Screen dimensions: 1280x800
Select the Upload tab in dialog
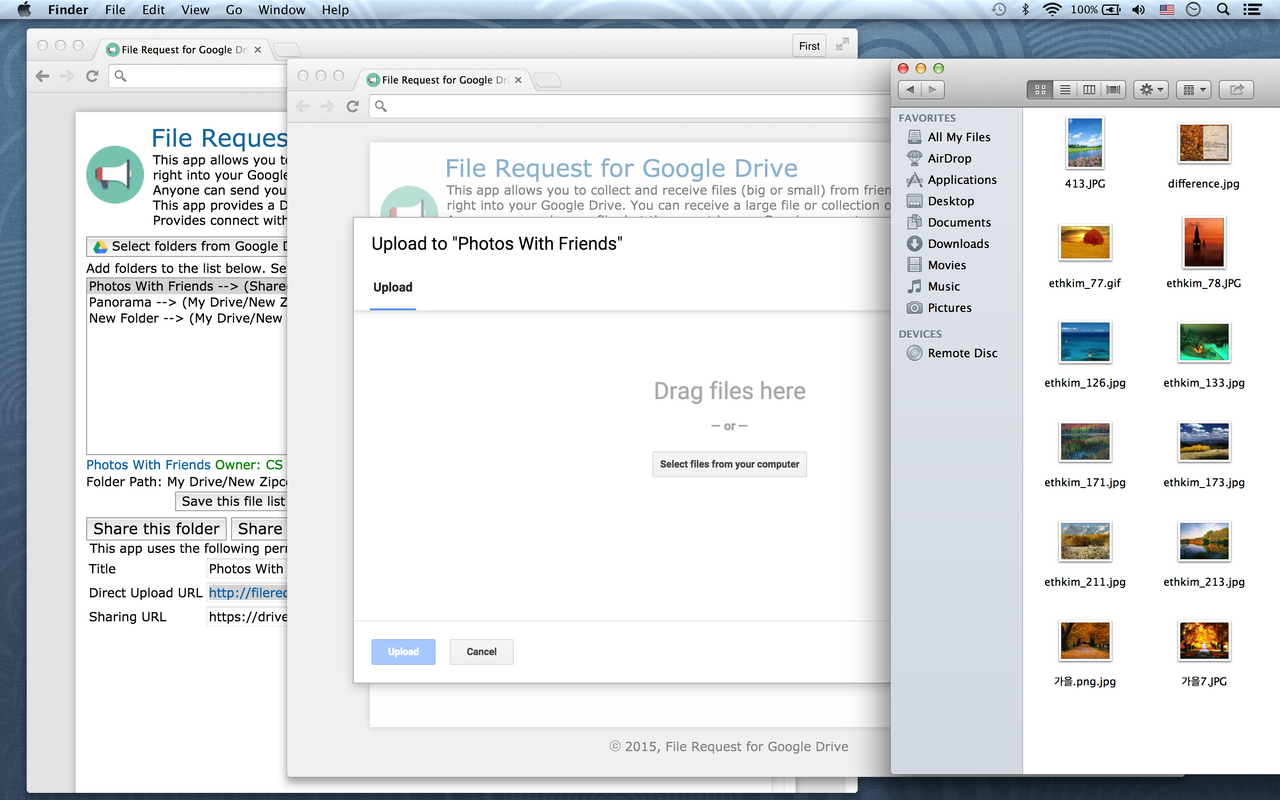(393, 288)
